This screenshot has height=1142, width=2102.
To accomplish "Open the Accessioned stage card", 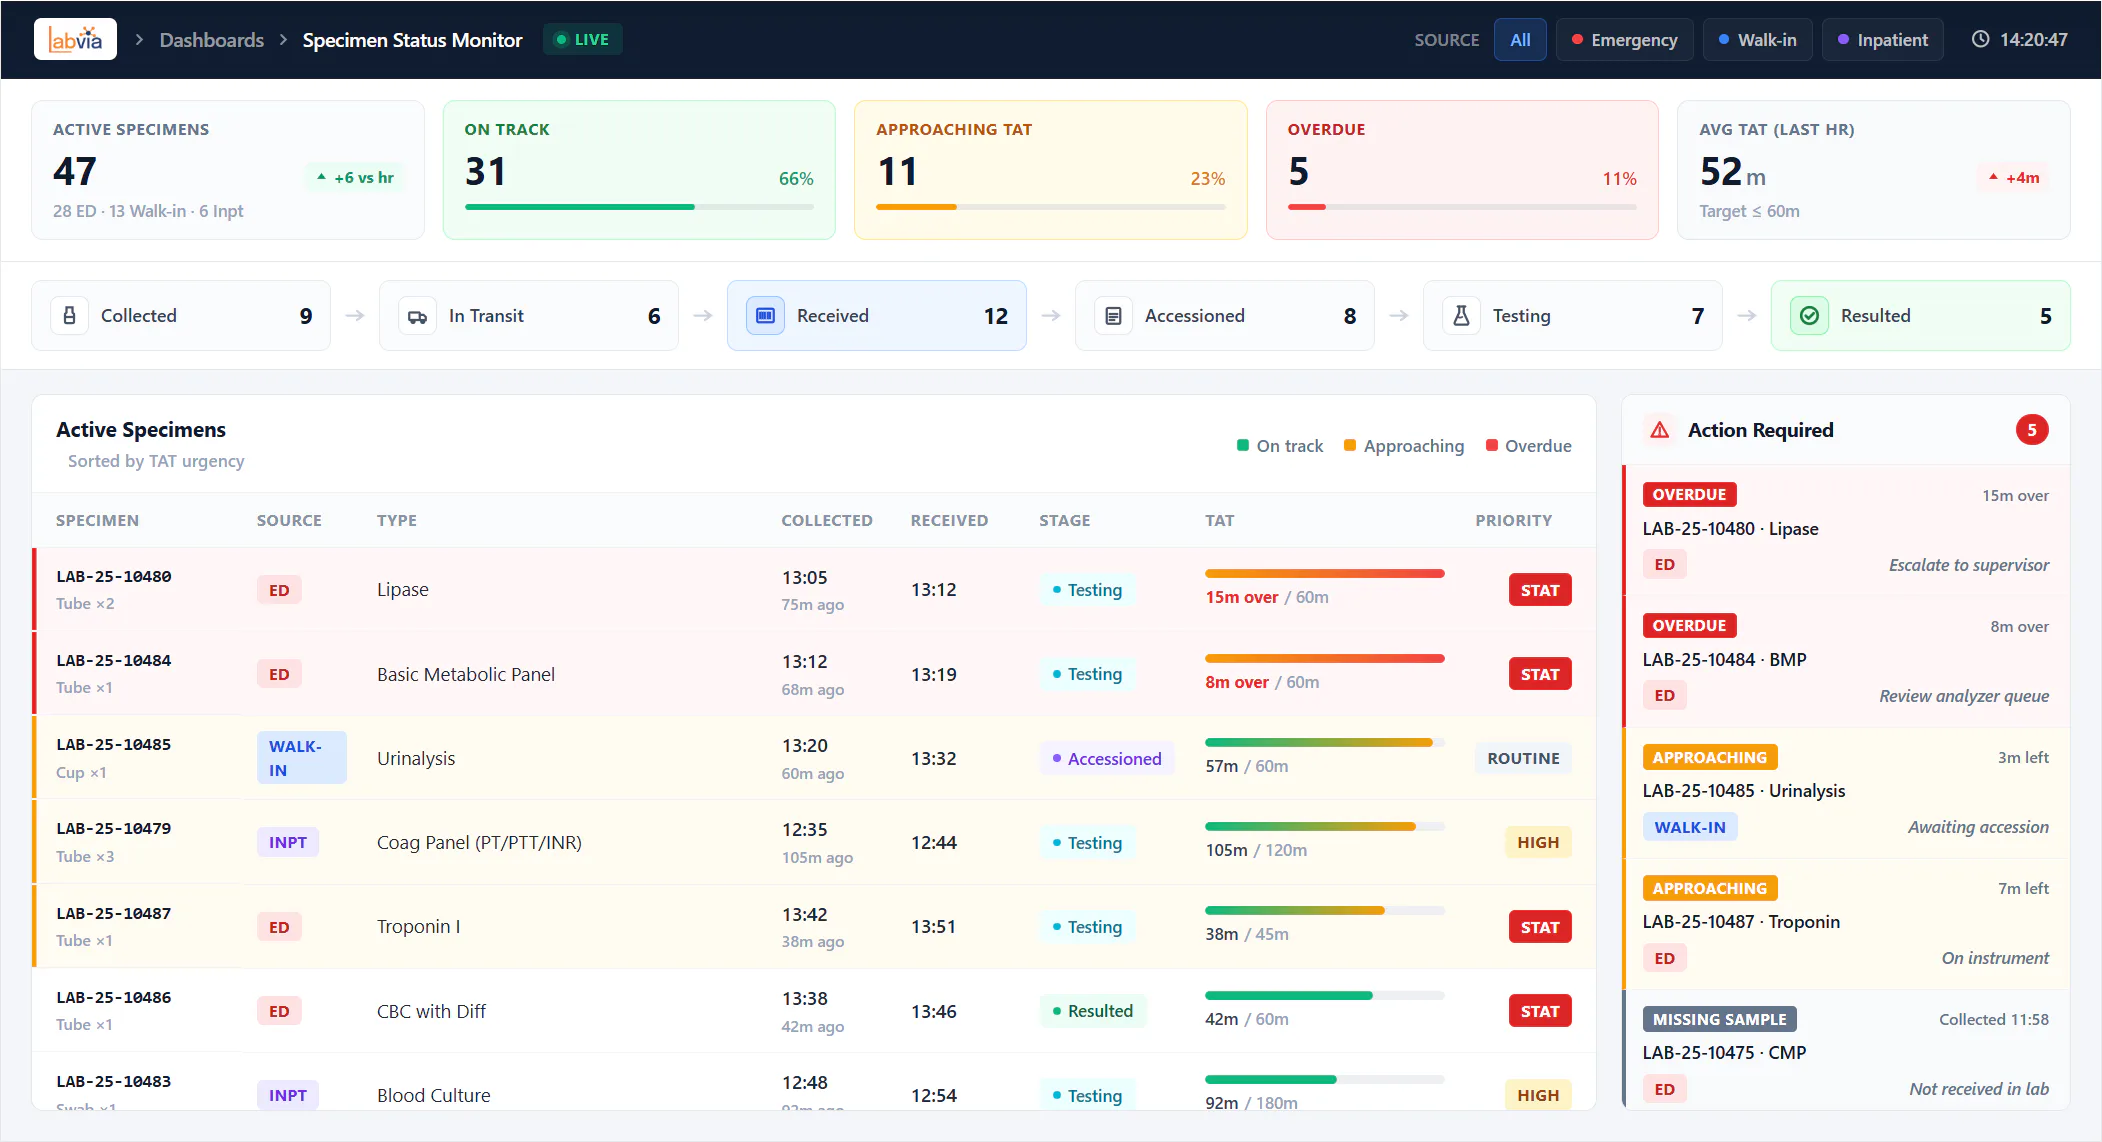I will click(1225, 316).
